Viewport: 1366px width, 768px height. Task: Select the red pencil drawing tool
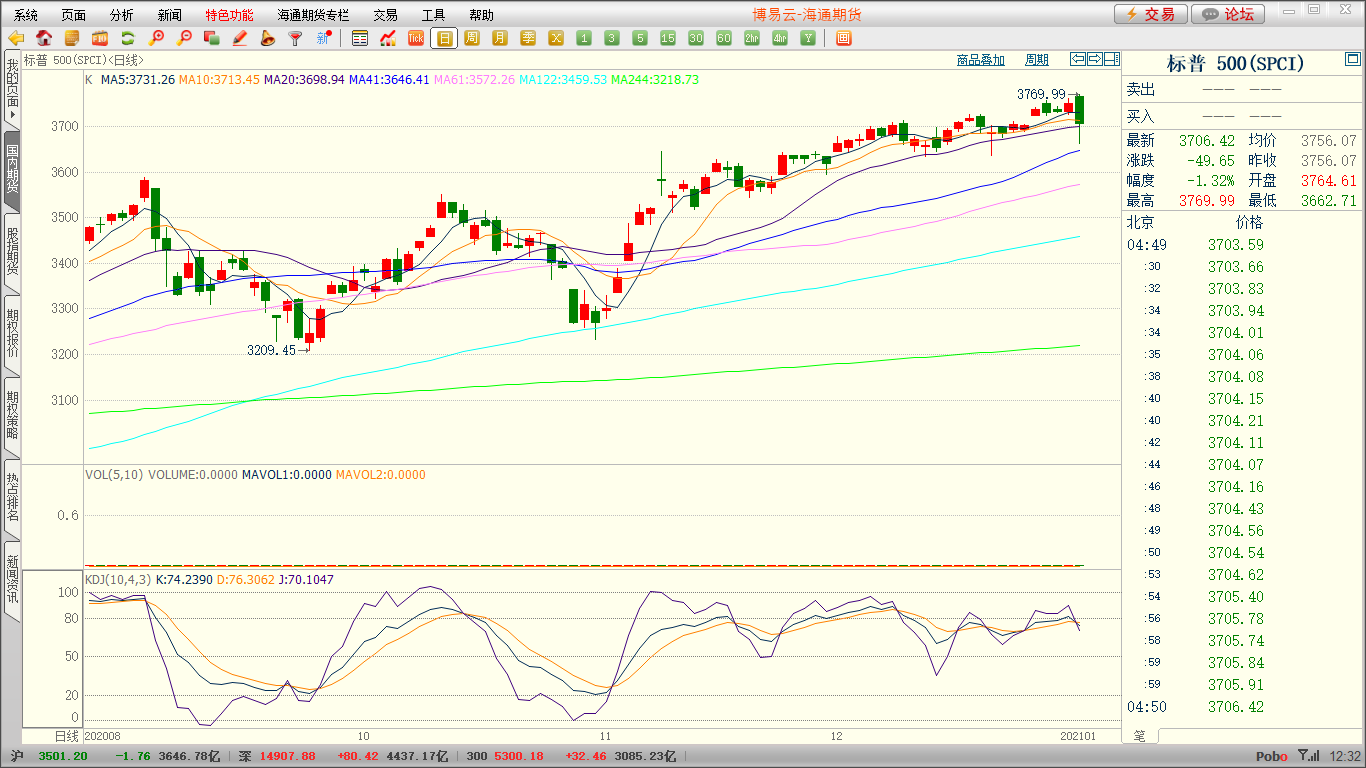coord(240,39)
